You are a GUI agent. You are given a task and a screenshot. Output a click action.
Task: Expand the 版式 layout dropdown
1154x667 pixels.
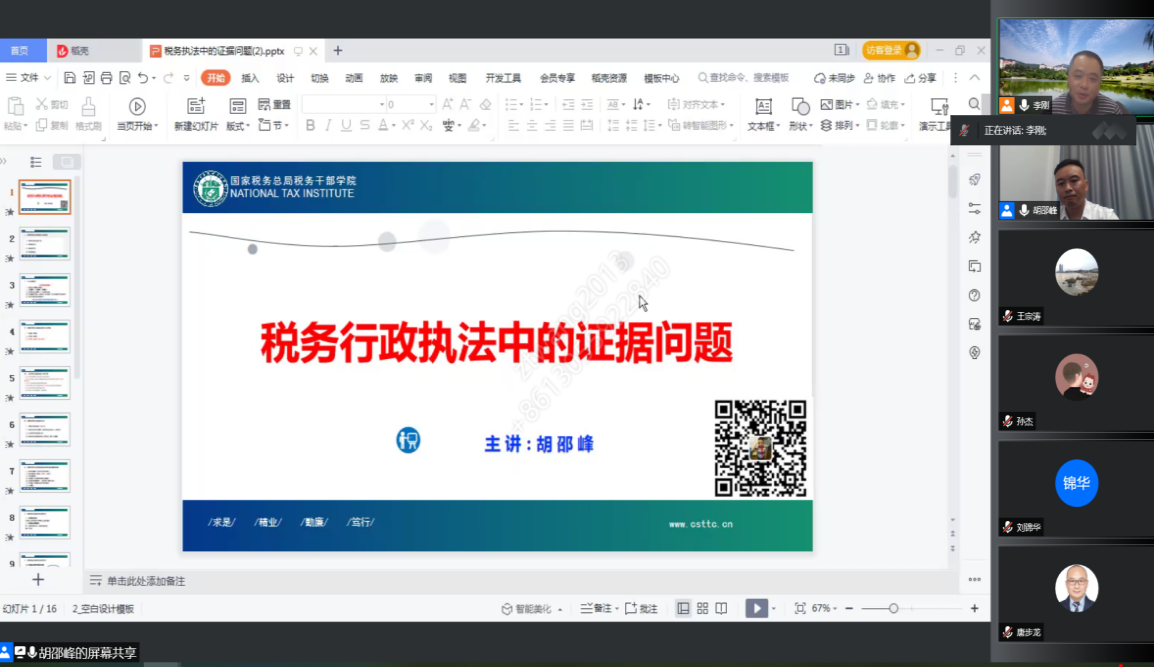(x=237, y=126)
